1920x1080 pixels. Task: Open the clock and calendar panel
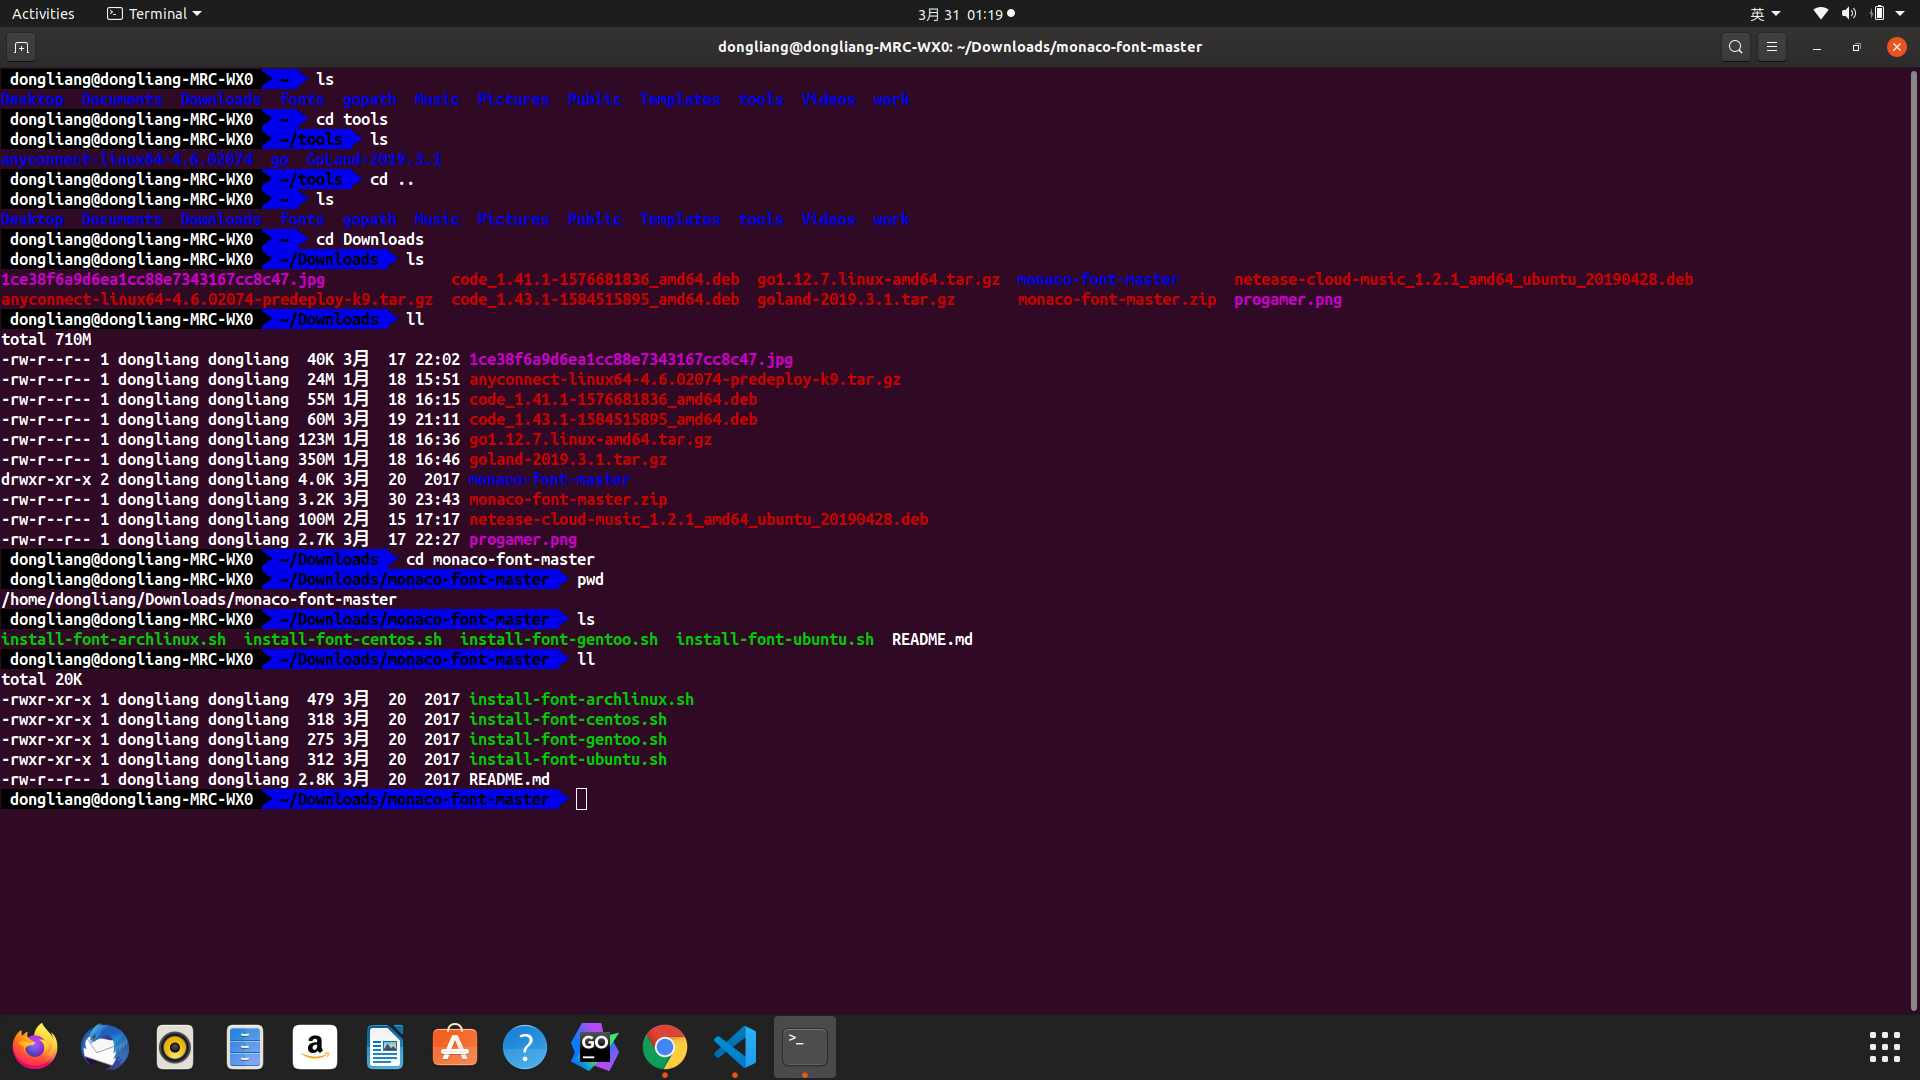pyautogui.click(x=966, y=14)
